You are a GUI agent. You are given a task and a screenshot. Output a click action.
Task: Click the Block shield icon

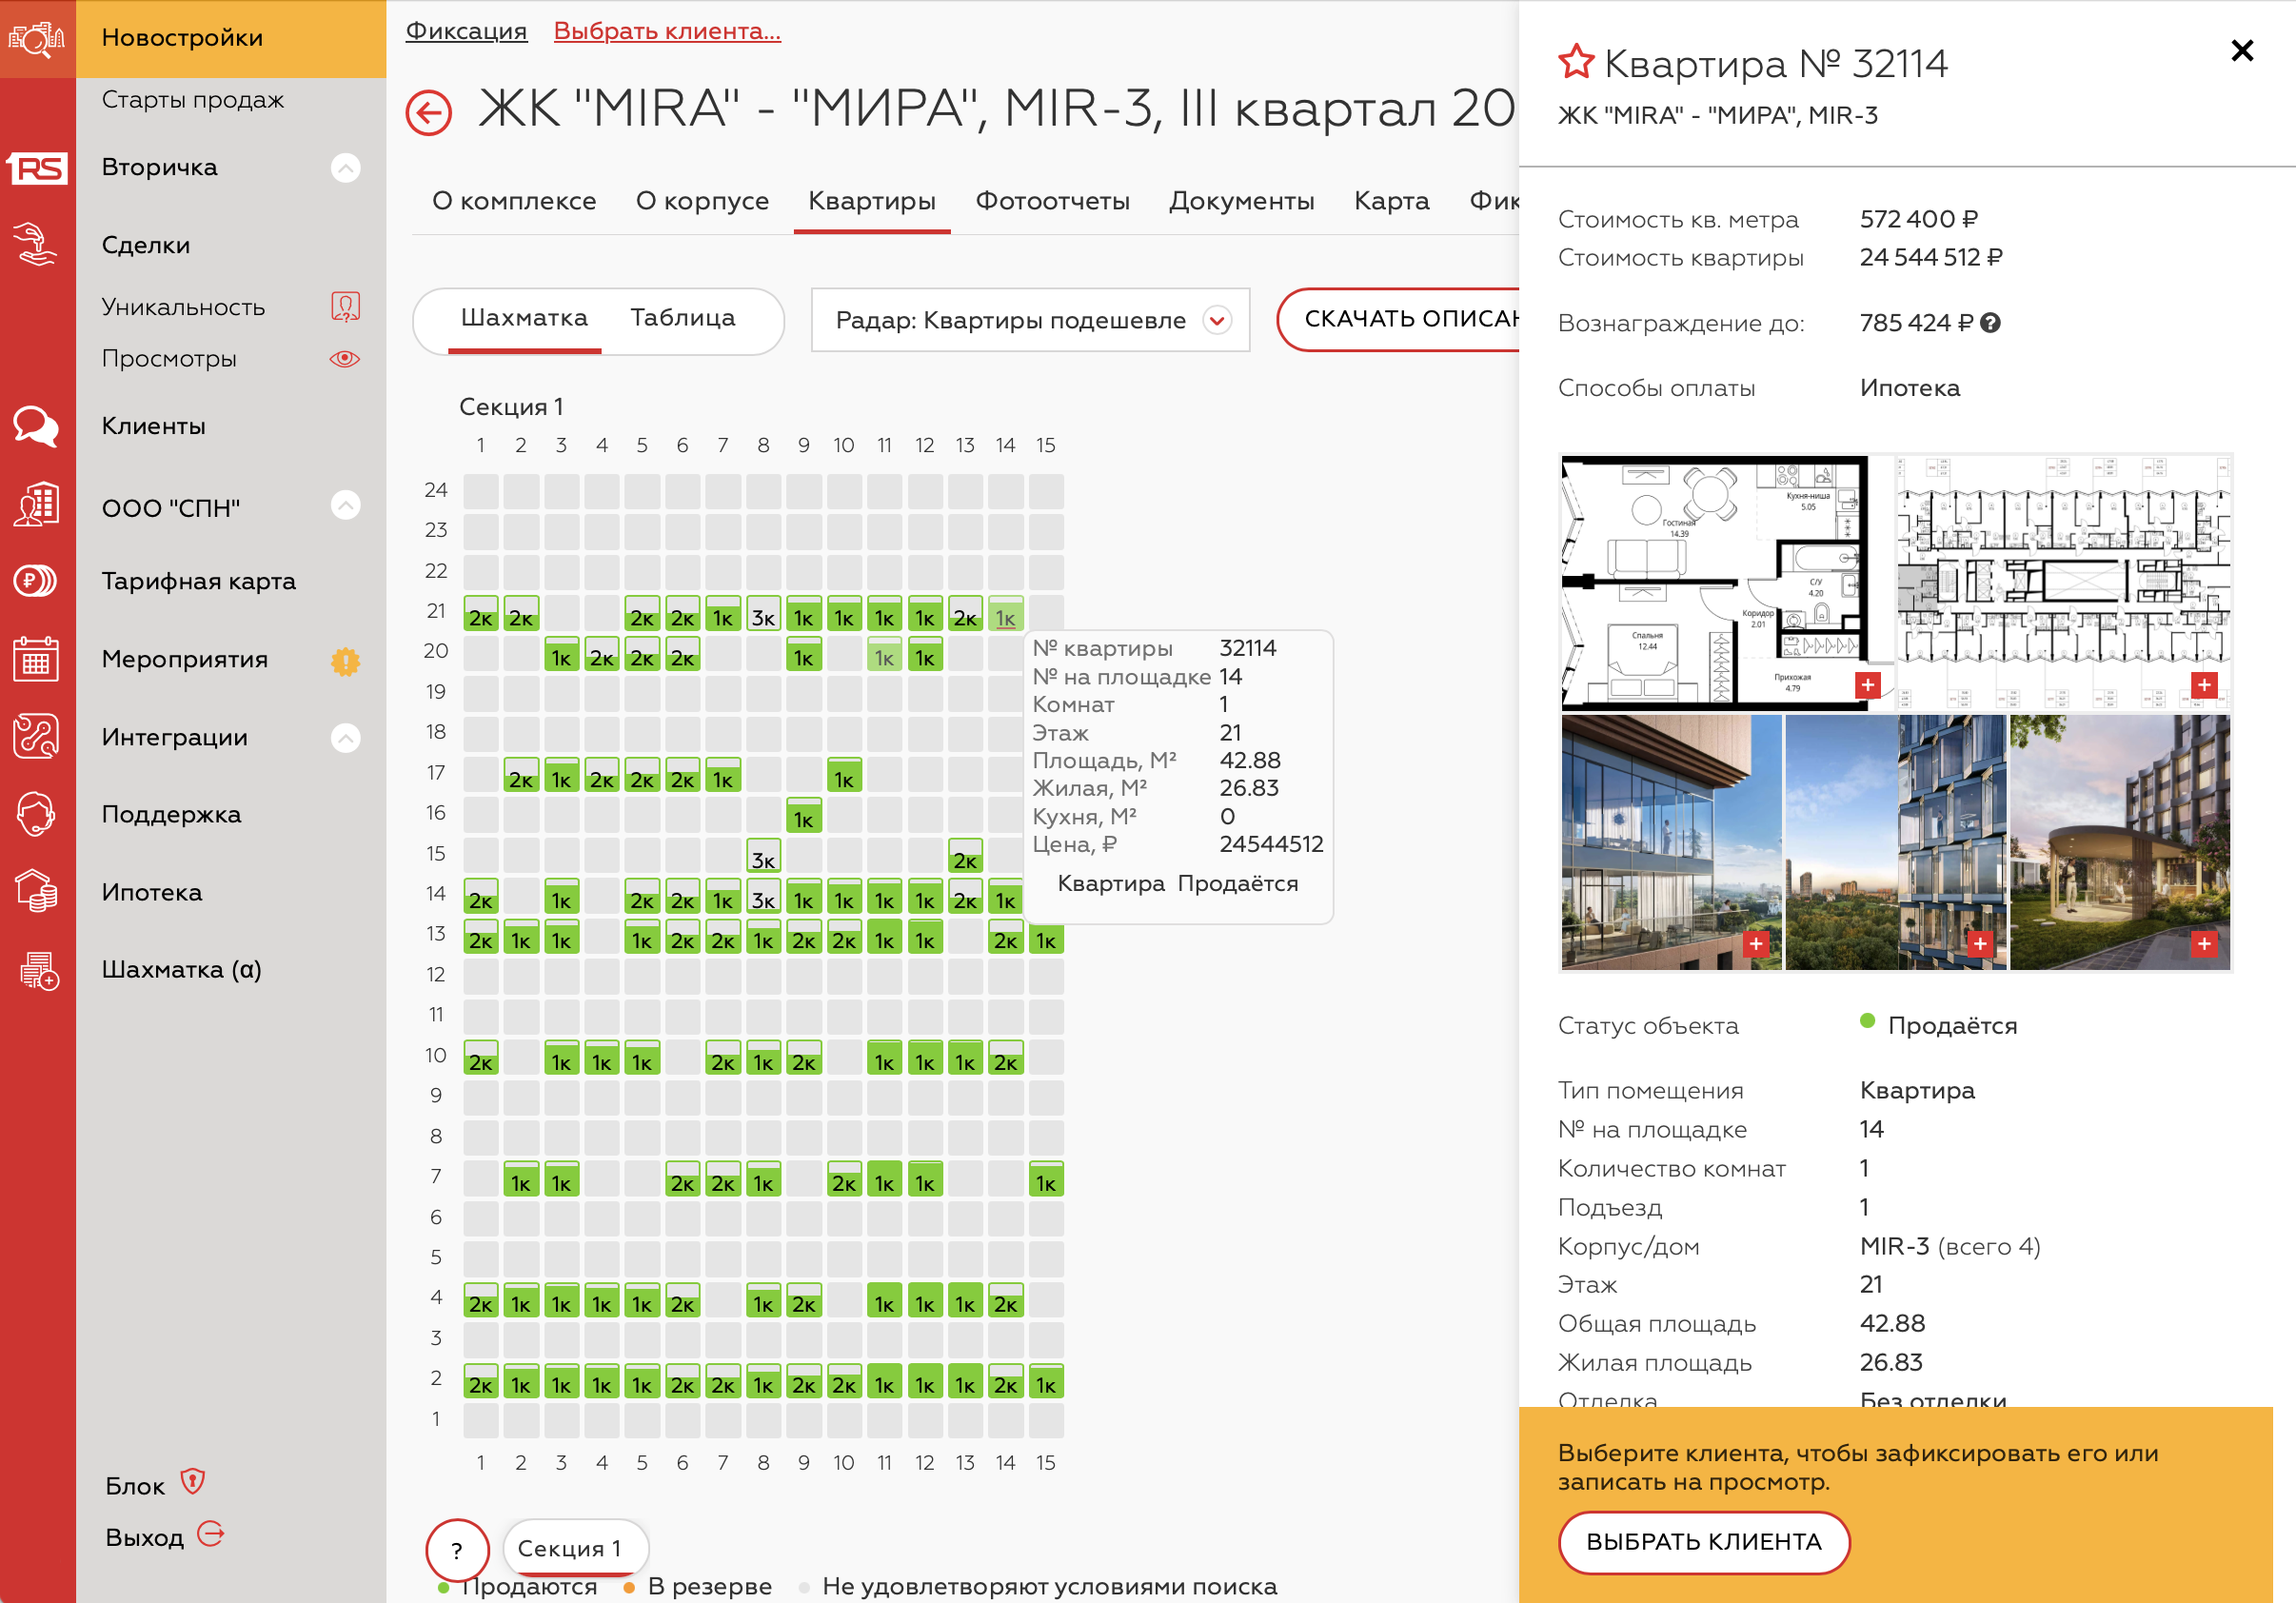[192, 1482]
